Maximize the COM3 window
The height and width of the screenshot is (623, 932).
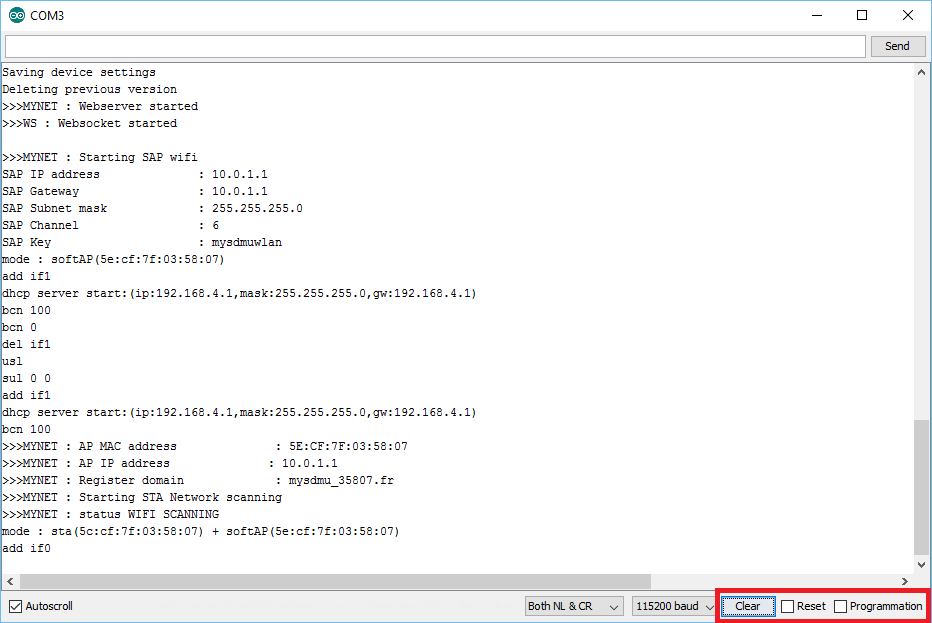tap(862, 15)
